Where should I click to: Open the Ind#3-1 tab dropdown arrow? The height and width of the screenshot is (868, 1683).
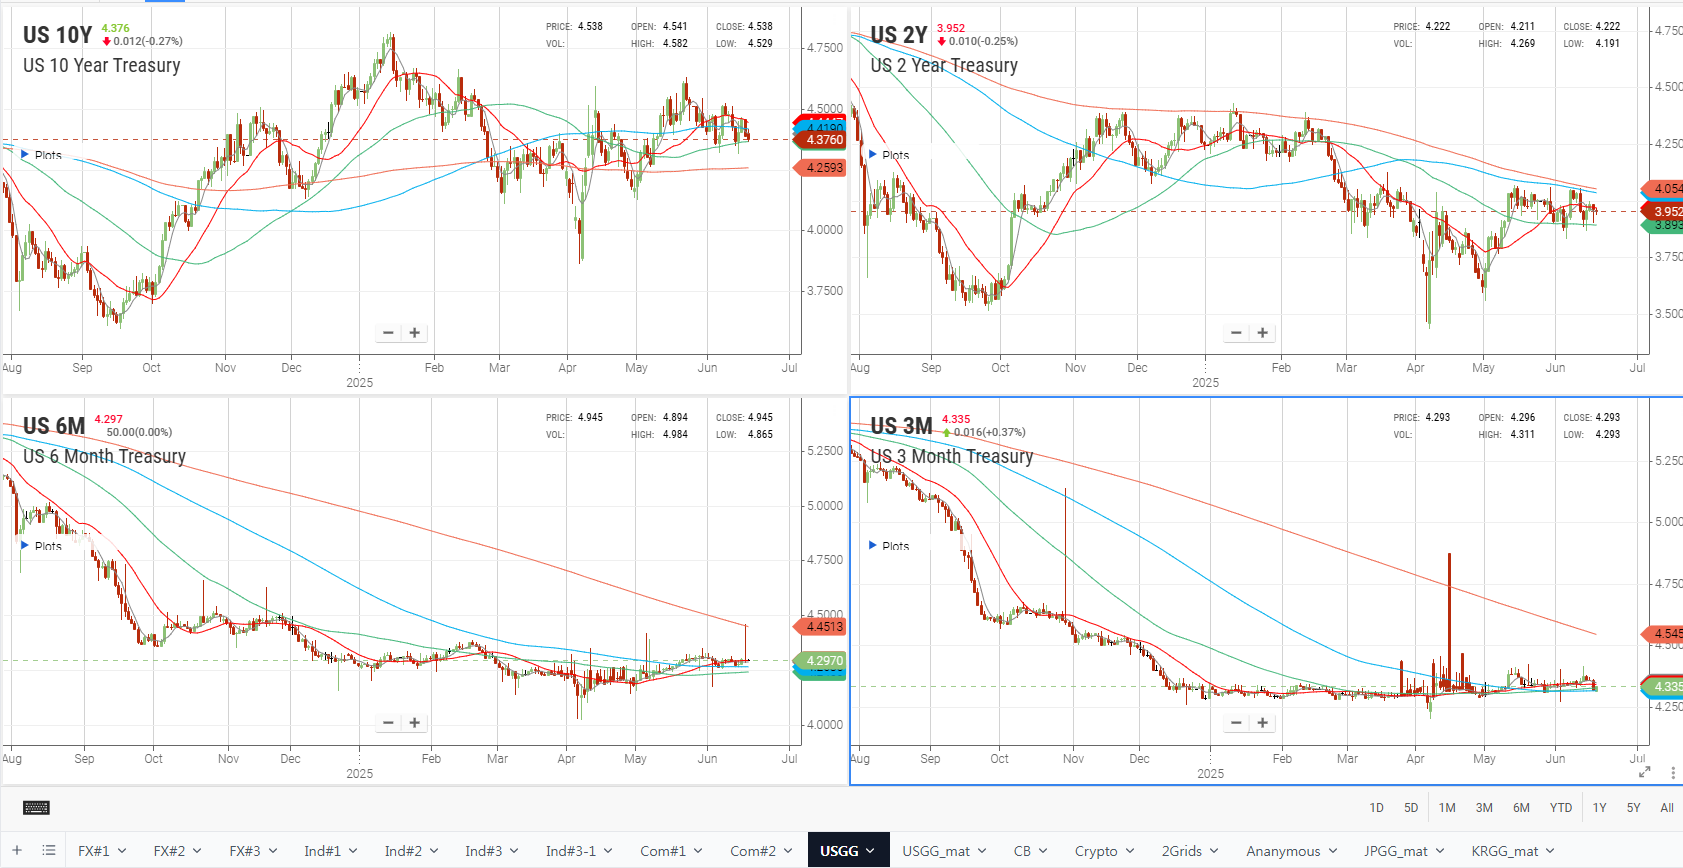pos(607,851)
